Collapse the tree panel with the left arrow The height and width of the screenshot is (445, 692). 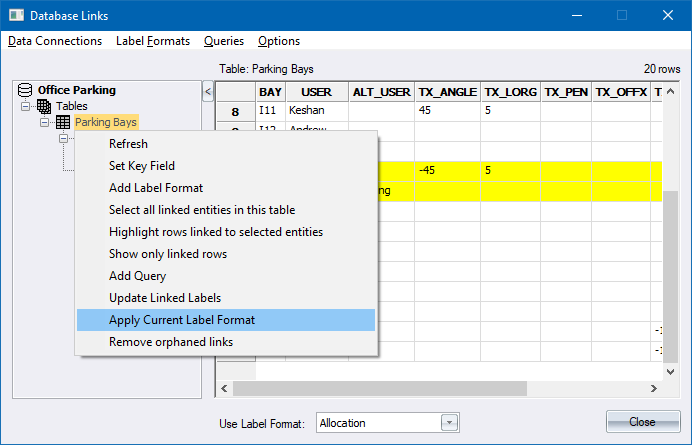[207, 92]
